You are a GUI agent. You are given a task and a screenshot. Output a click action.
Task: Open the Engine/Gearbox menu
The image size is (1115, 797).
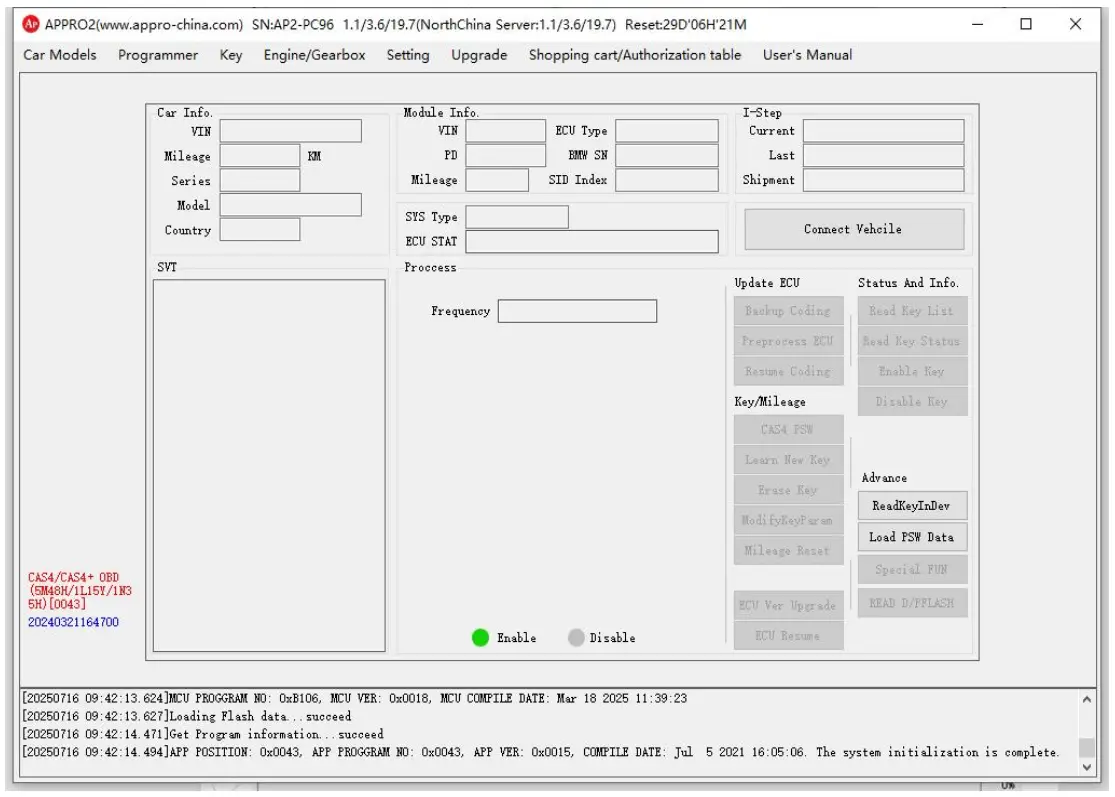[x=314, y=55]
